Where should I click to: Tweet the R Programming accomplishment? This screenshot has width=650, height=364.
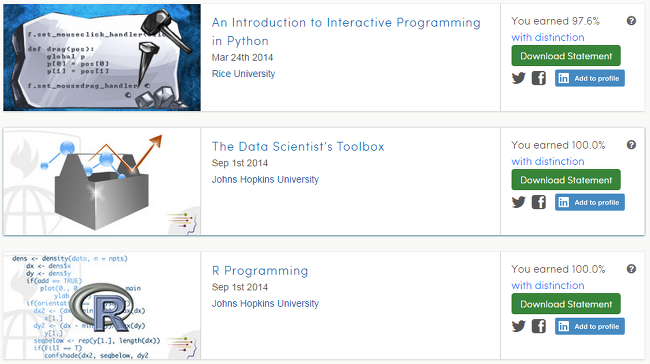pos(519,326)
